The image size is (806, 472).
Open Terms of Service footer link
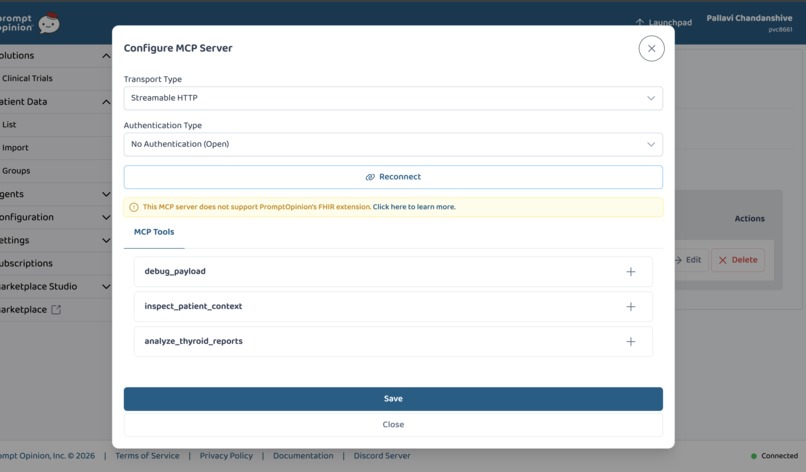pyautogui.click(x=147, y=456)
